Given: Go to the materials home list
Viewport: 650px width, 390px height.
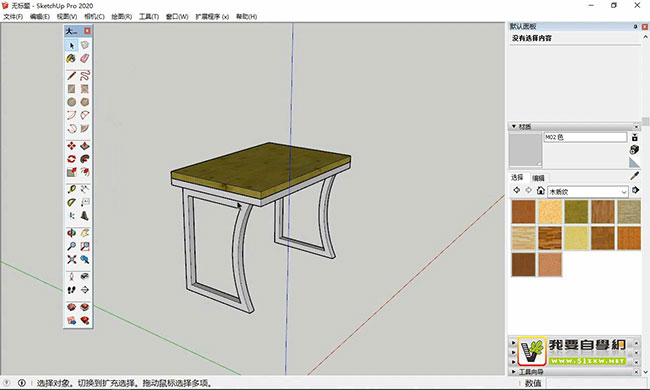Looking at the screenshot, I should click(541, 190).
